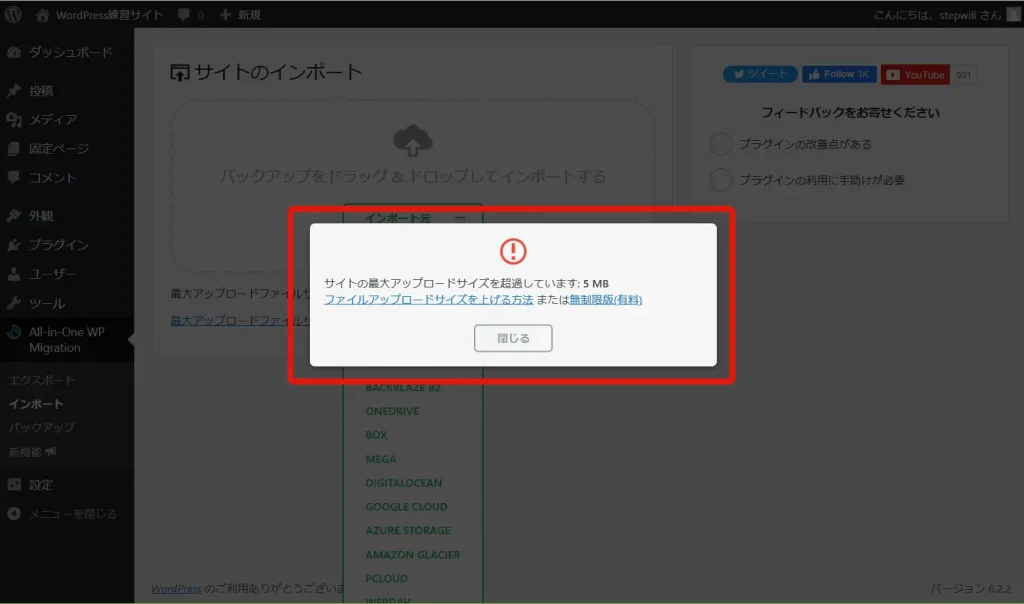
Task: Click the WordPress logo in admin bar
Action: (x=13, y=14)
